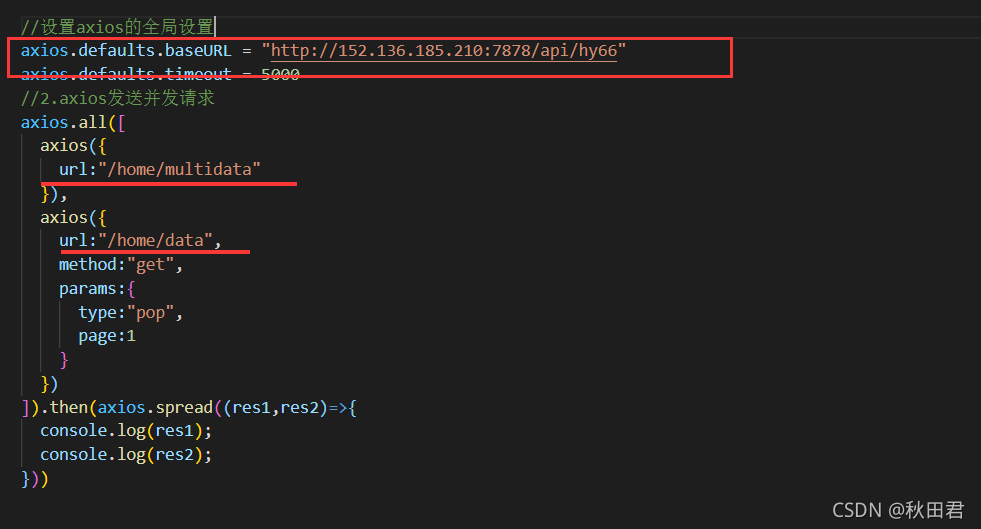Click the res1,res2 parameter list
The image size is (981, 529).
coord(275,408)
